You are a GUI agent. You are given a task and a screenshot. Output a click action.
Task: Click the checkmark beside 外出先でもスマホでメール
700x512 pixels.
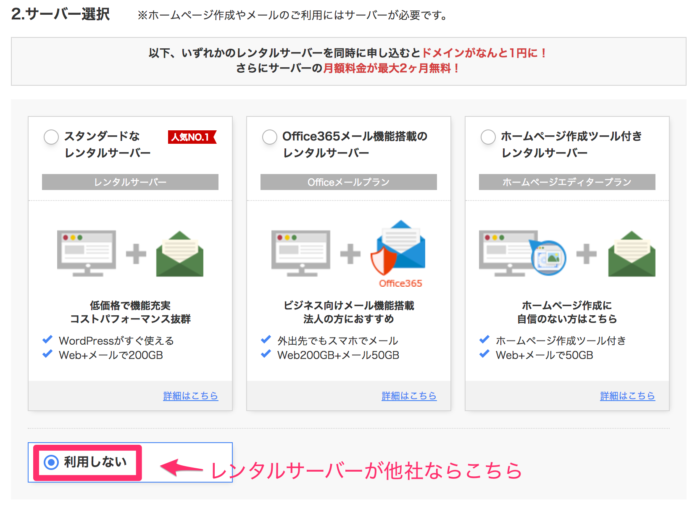(x=266, y=340)
